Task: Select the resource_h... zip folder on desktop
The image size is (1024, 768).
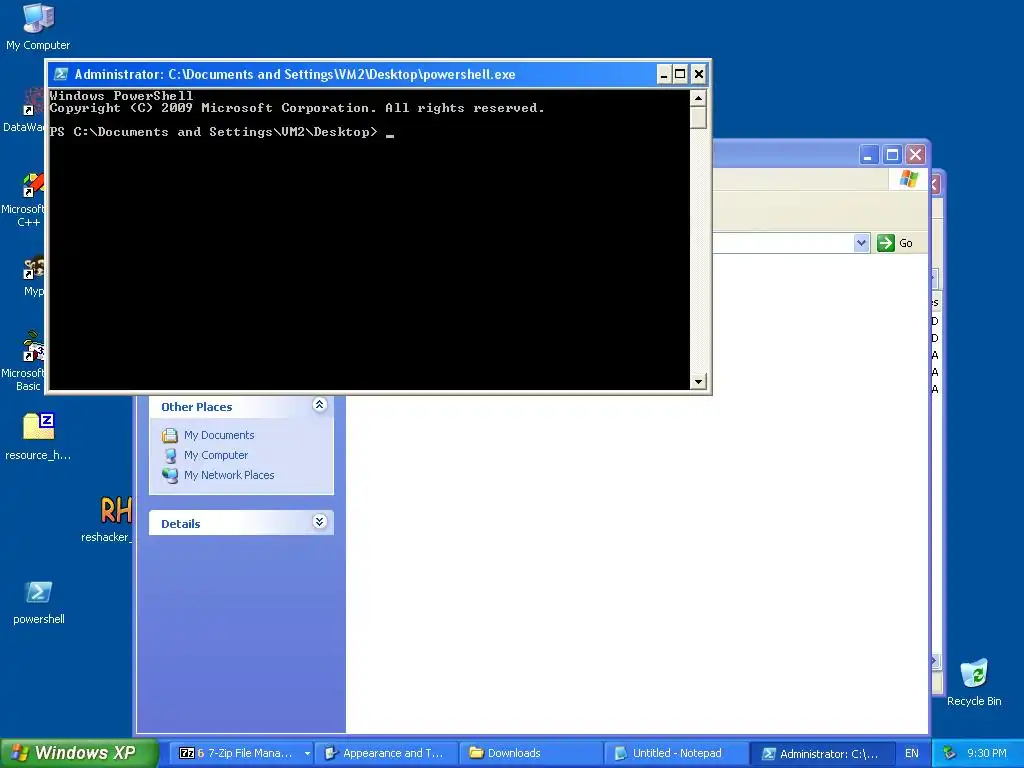Action: coord(38,436)
